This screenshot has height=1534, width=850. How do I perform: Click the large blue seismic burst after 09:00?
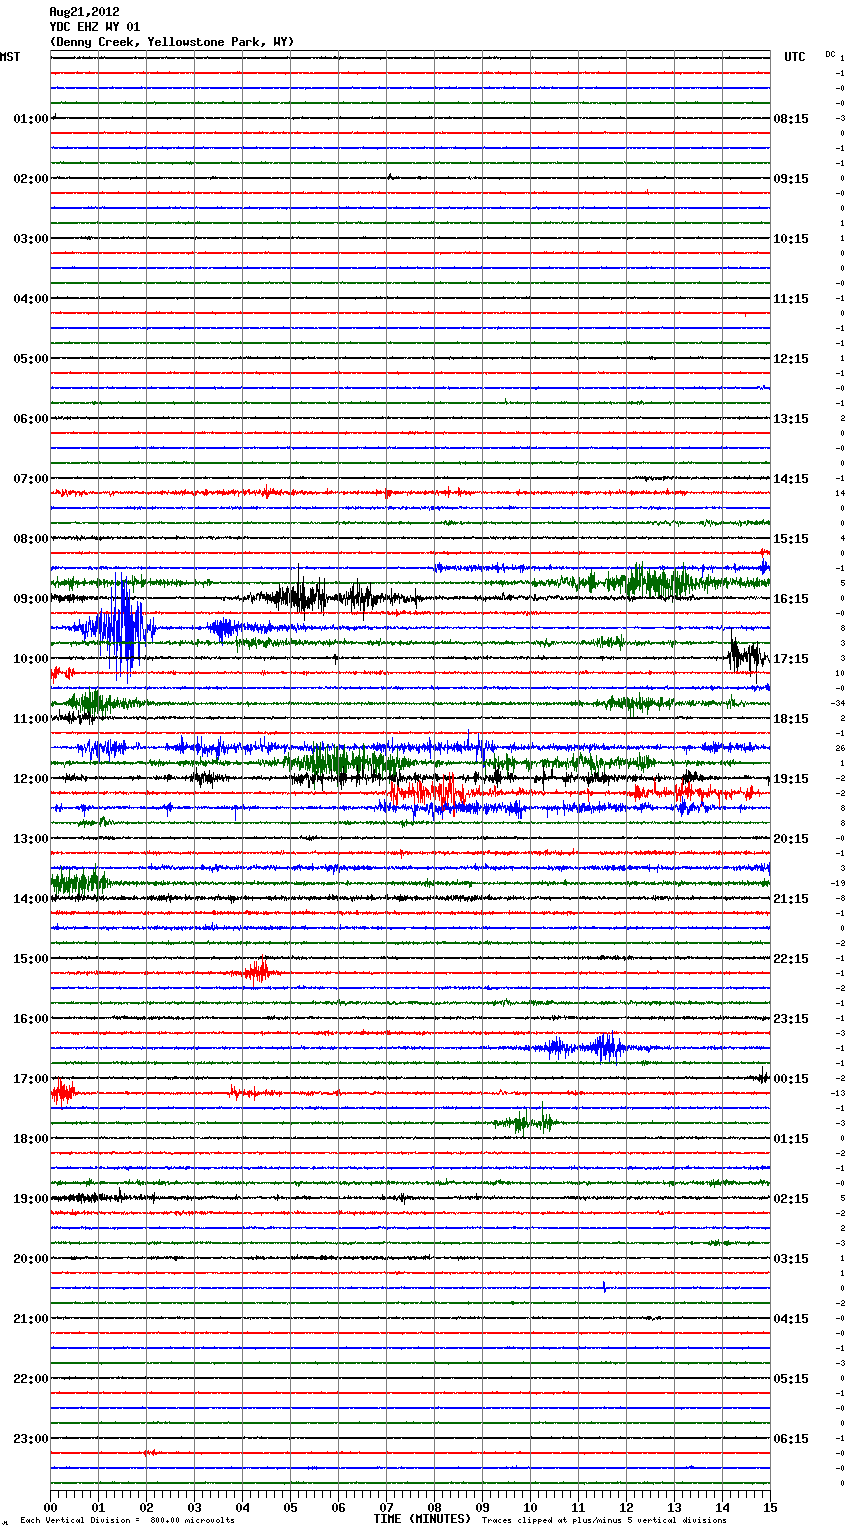pos(120,629)
